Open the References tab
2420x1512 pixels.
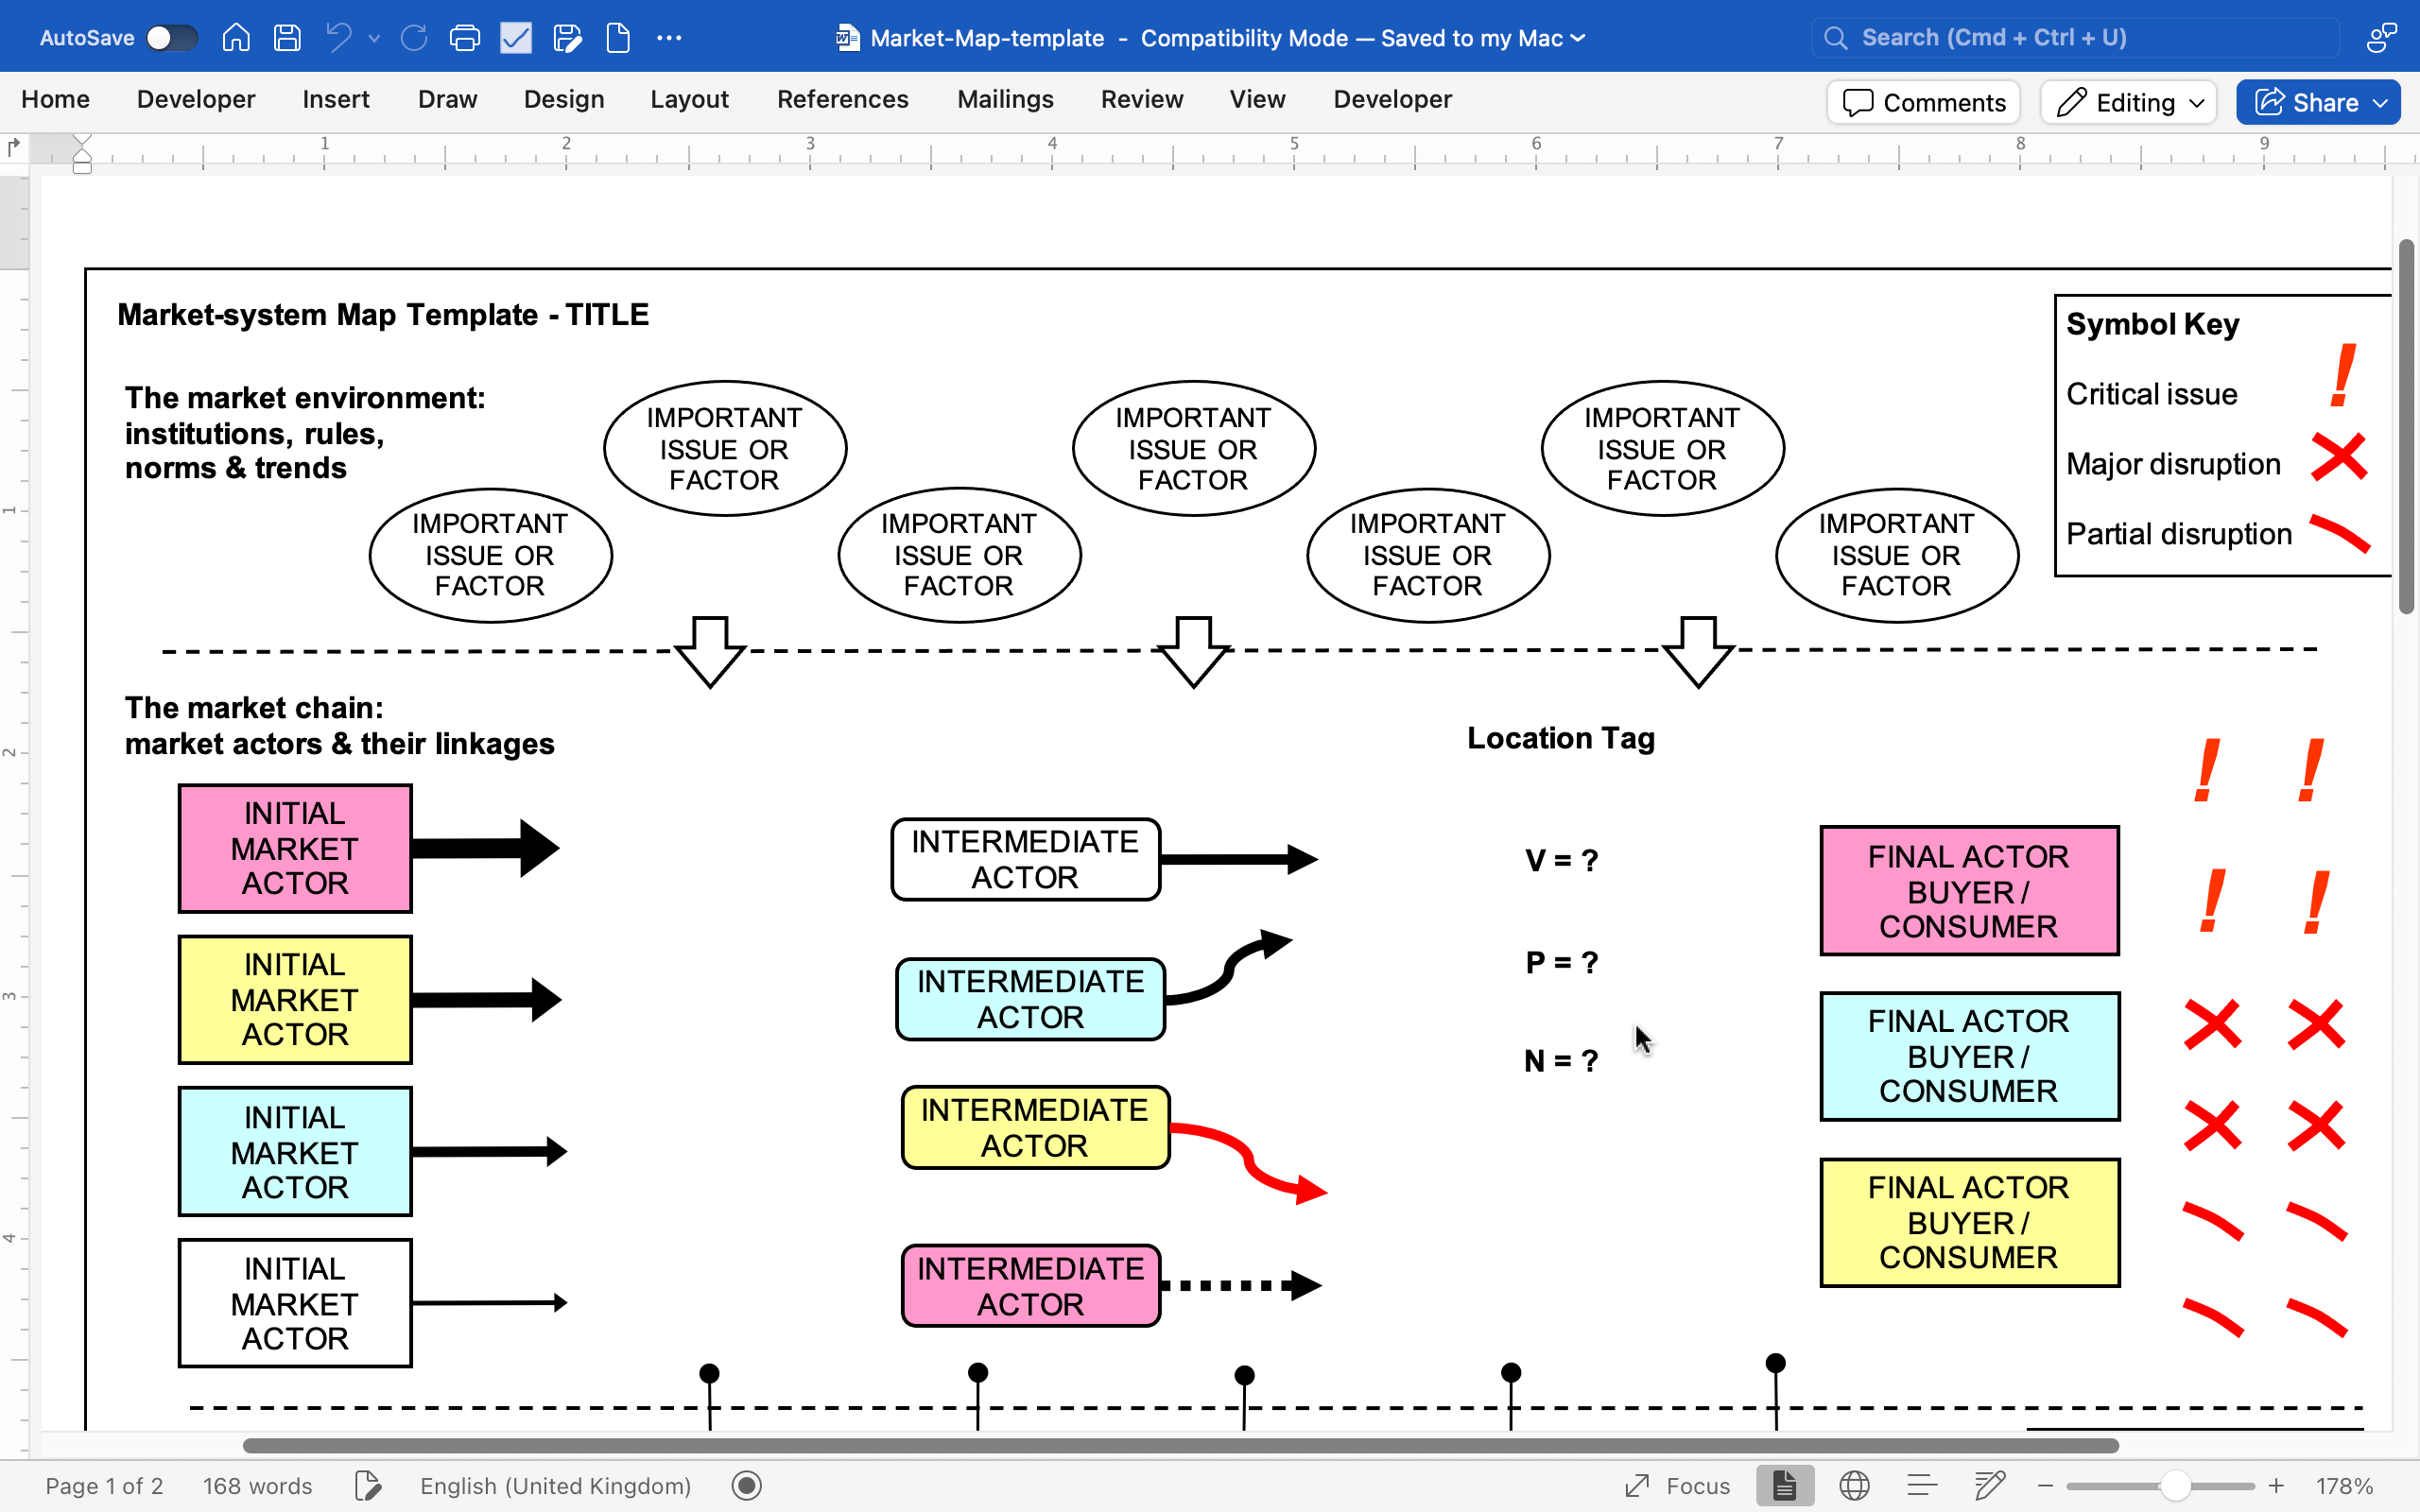coord(843,99)
